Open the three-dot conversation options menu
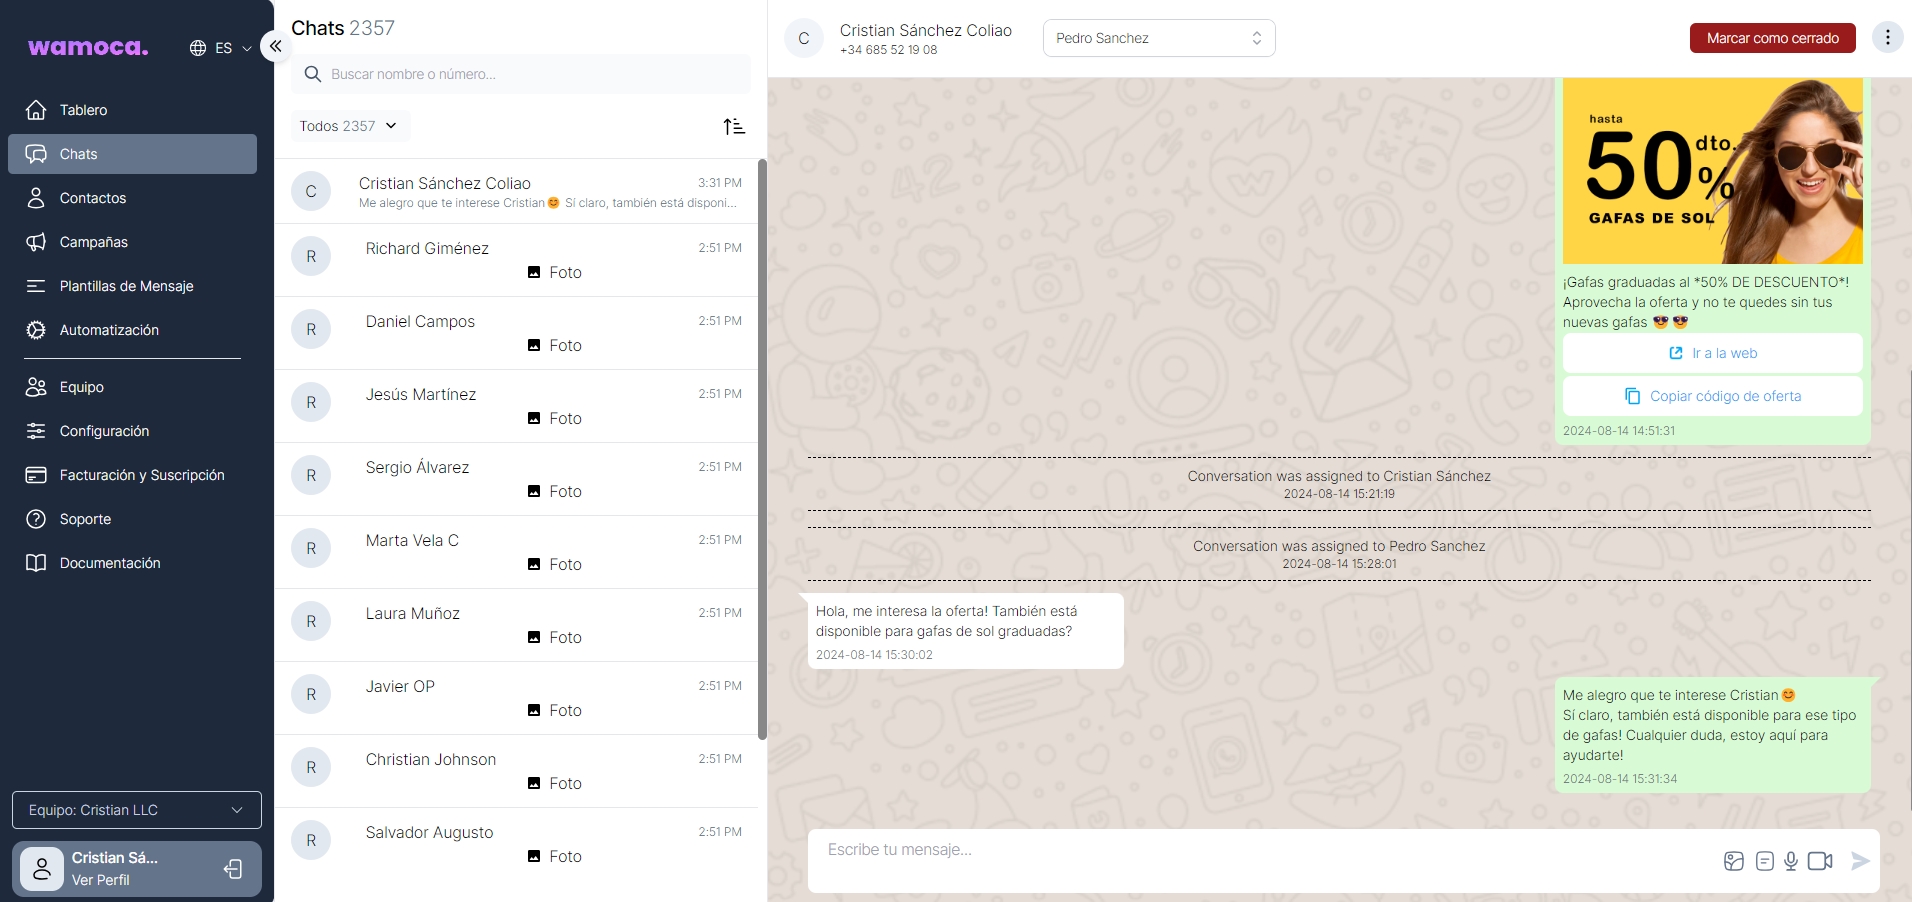Screen dimensions: 1912x902 point(1887,38)
